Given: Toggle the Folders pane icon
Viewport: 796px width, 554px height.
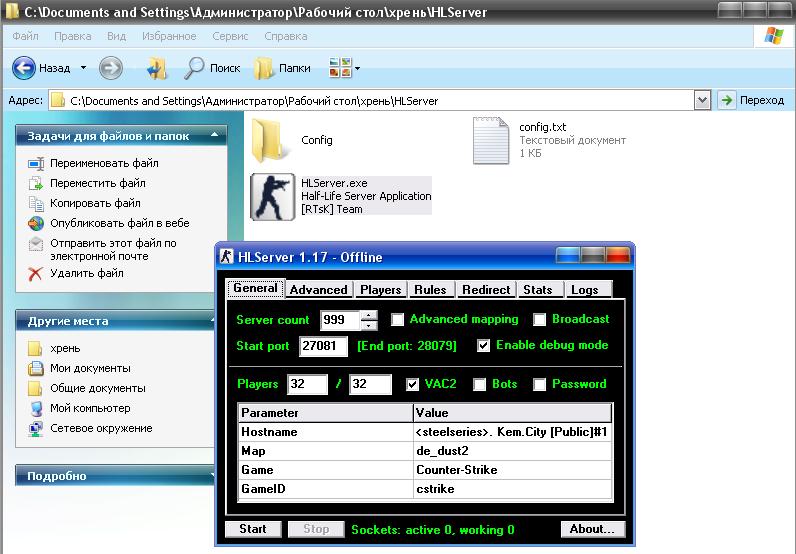Looking at the screenshot, I should click(x=263, y=68).
